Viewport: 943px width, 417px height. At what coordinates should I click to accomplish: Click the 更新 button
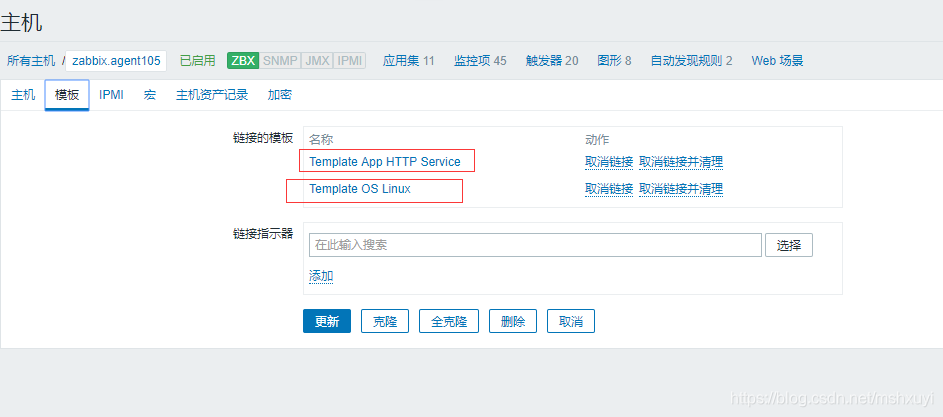pos(327,321)
